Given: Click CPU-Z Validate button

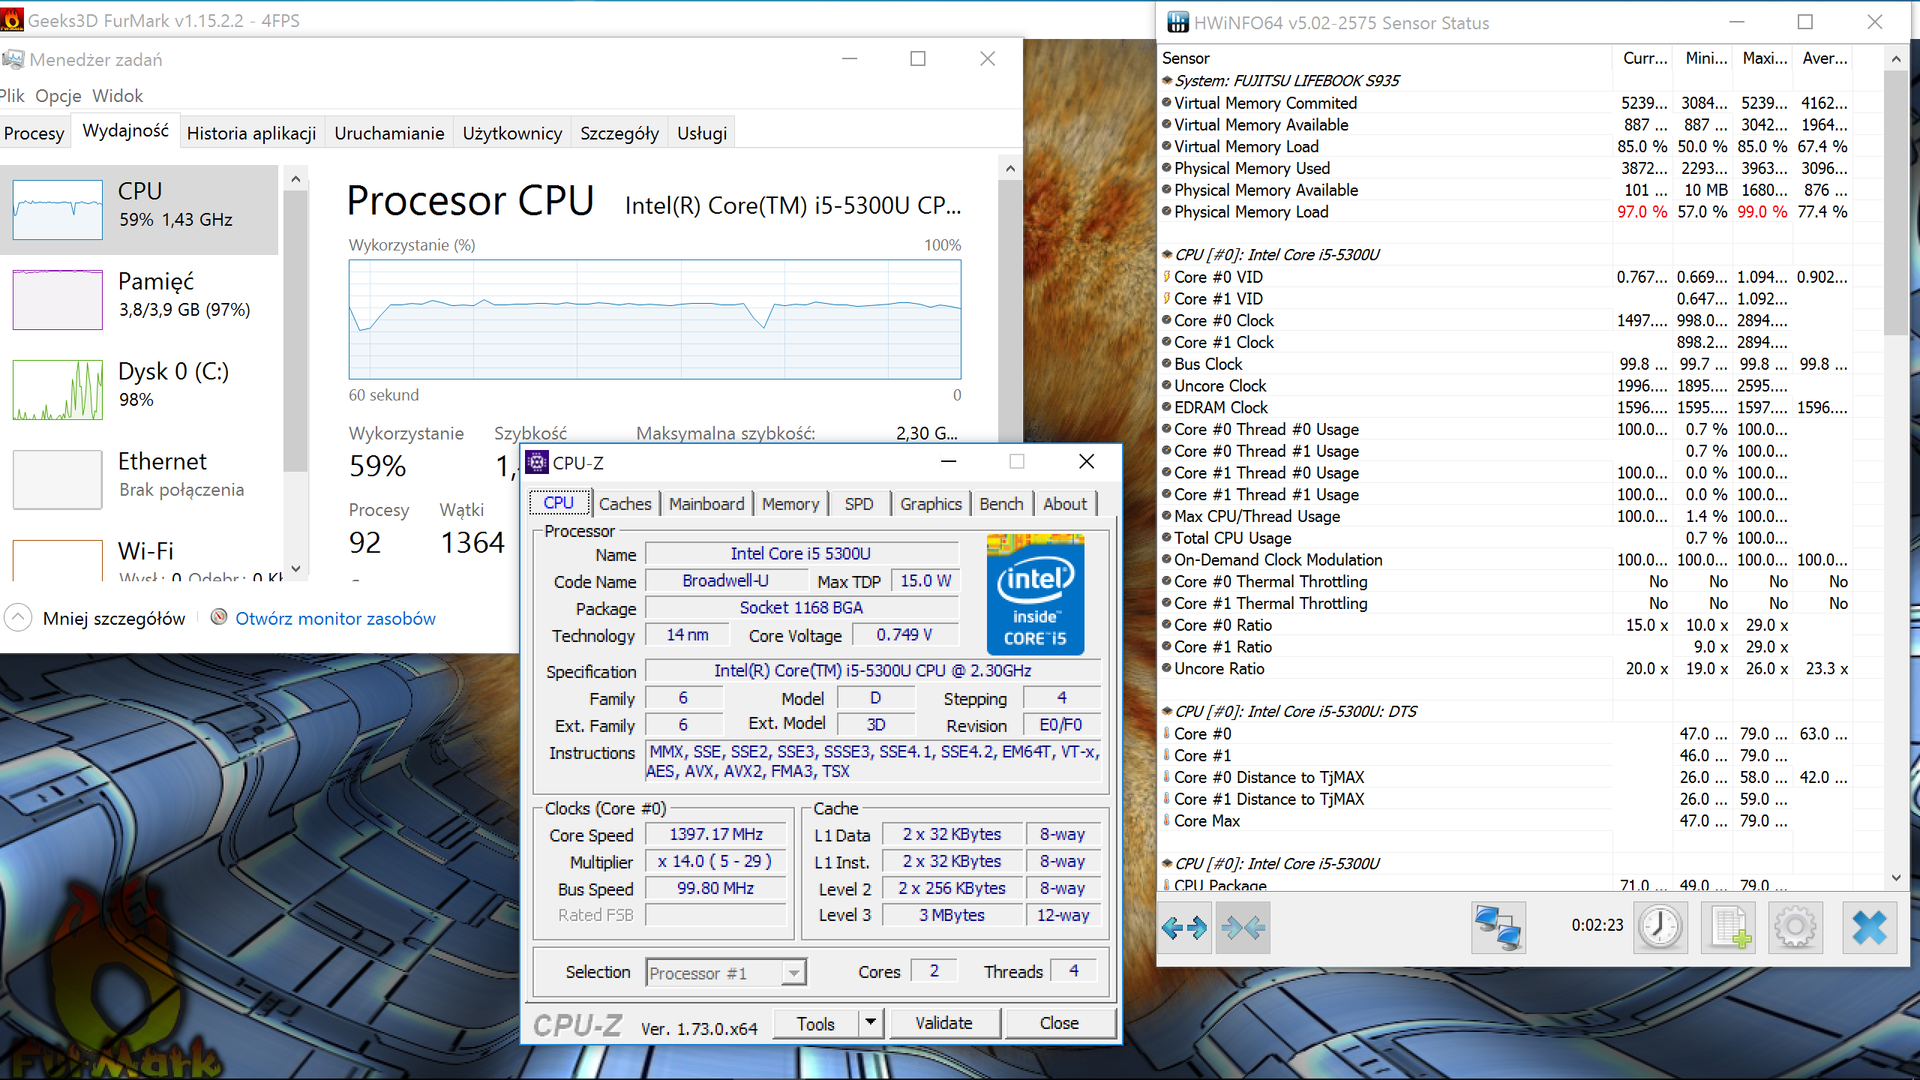Looking at the screenshot, I should (x=944, y=1023).
